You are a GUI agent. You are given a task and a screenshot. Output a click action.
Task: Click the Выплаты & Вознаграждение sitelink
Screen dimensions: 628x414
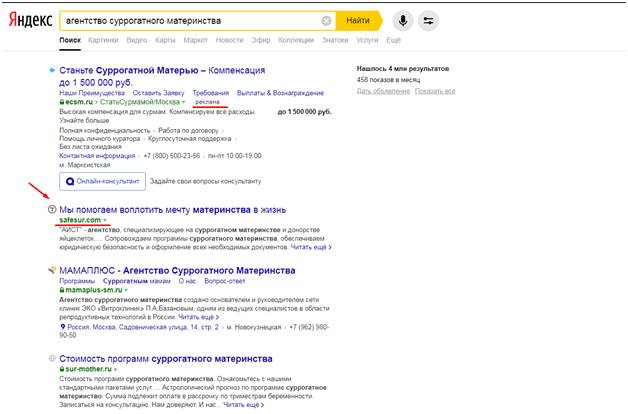280,93
